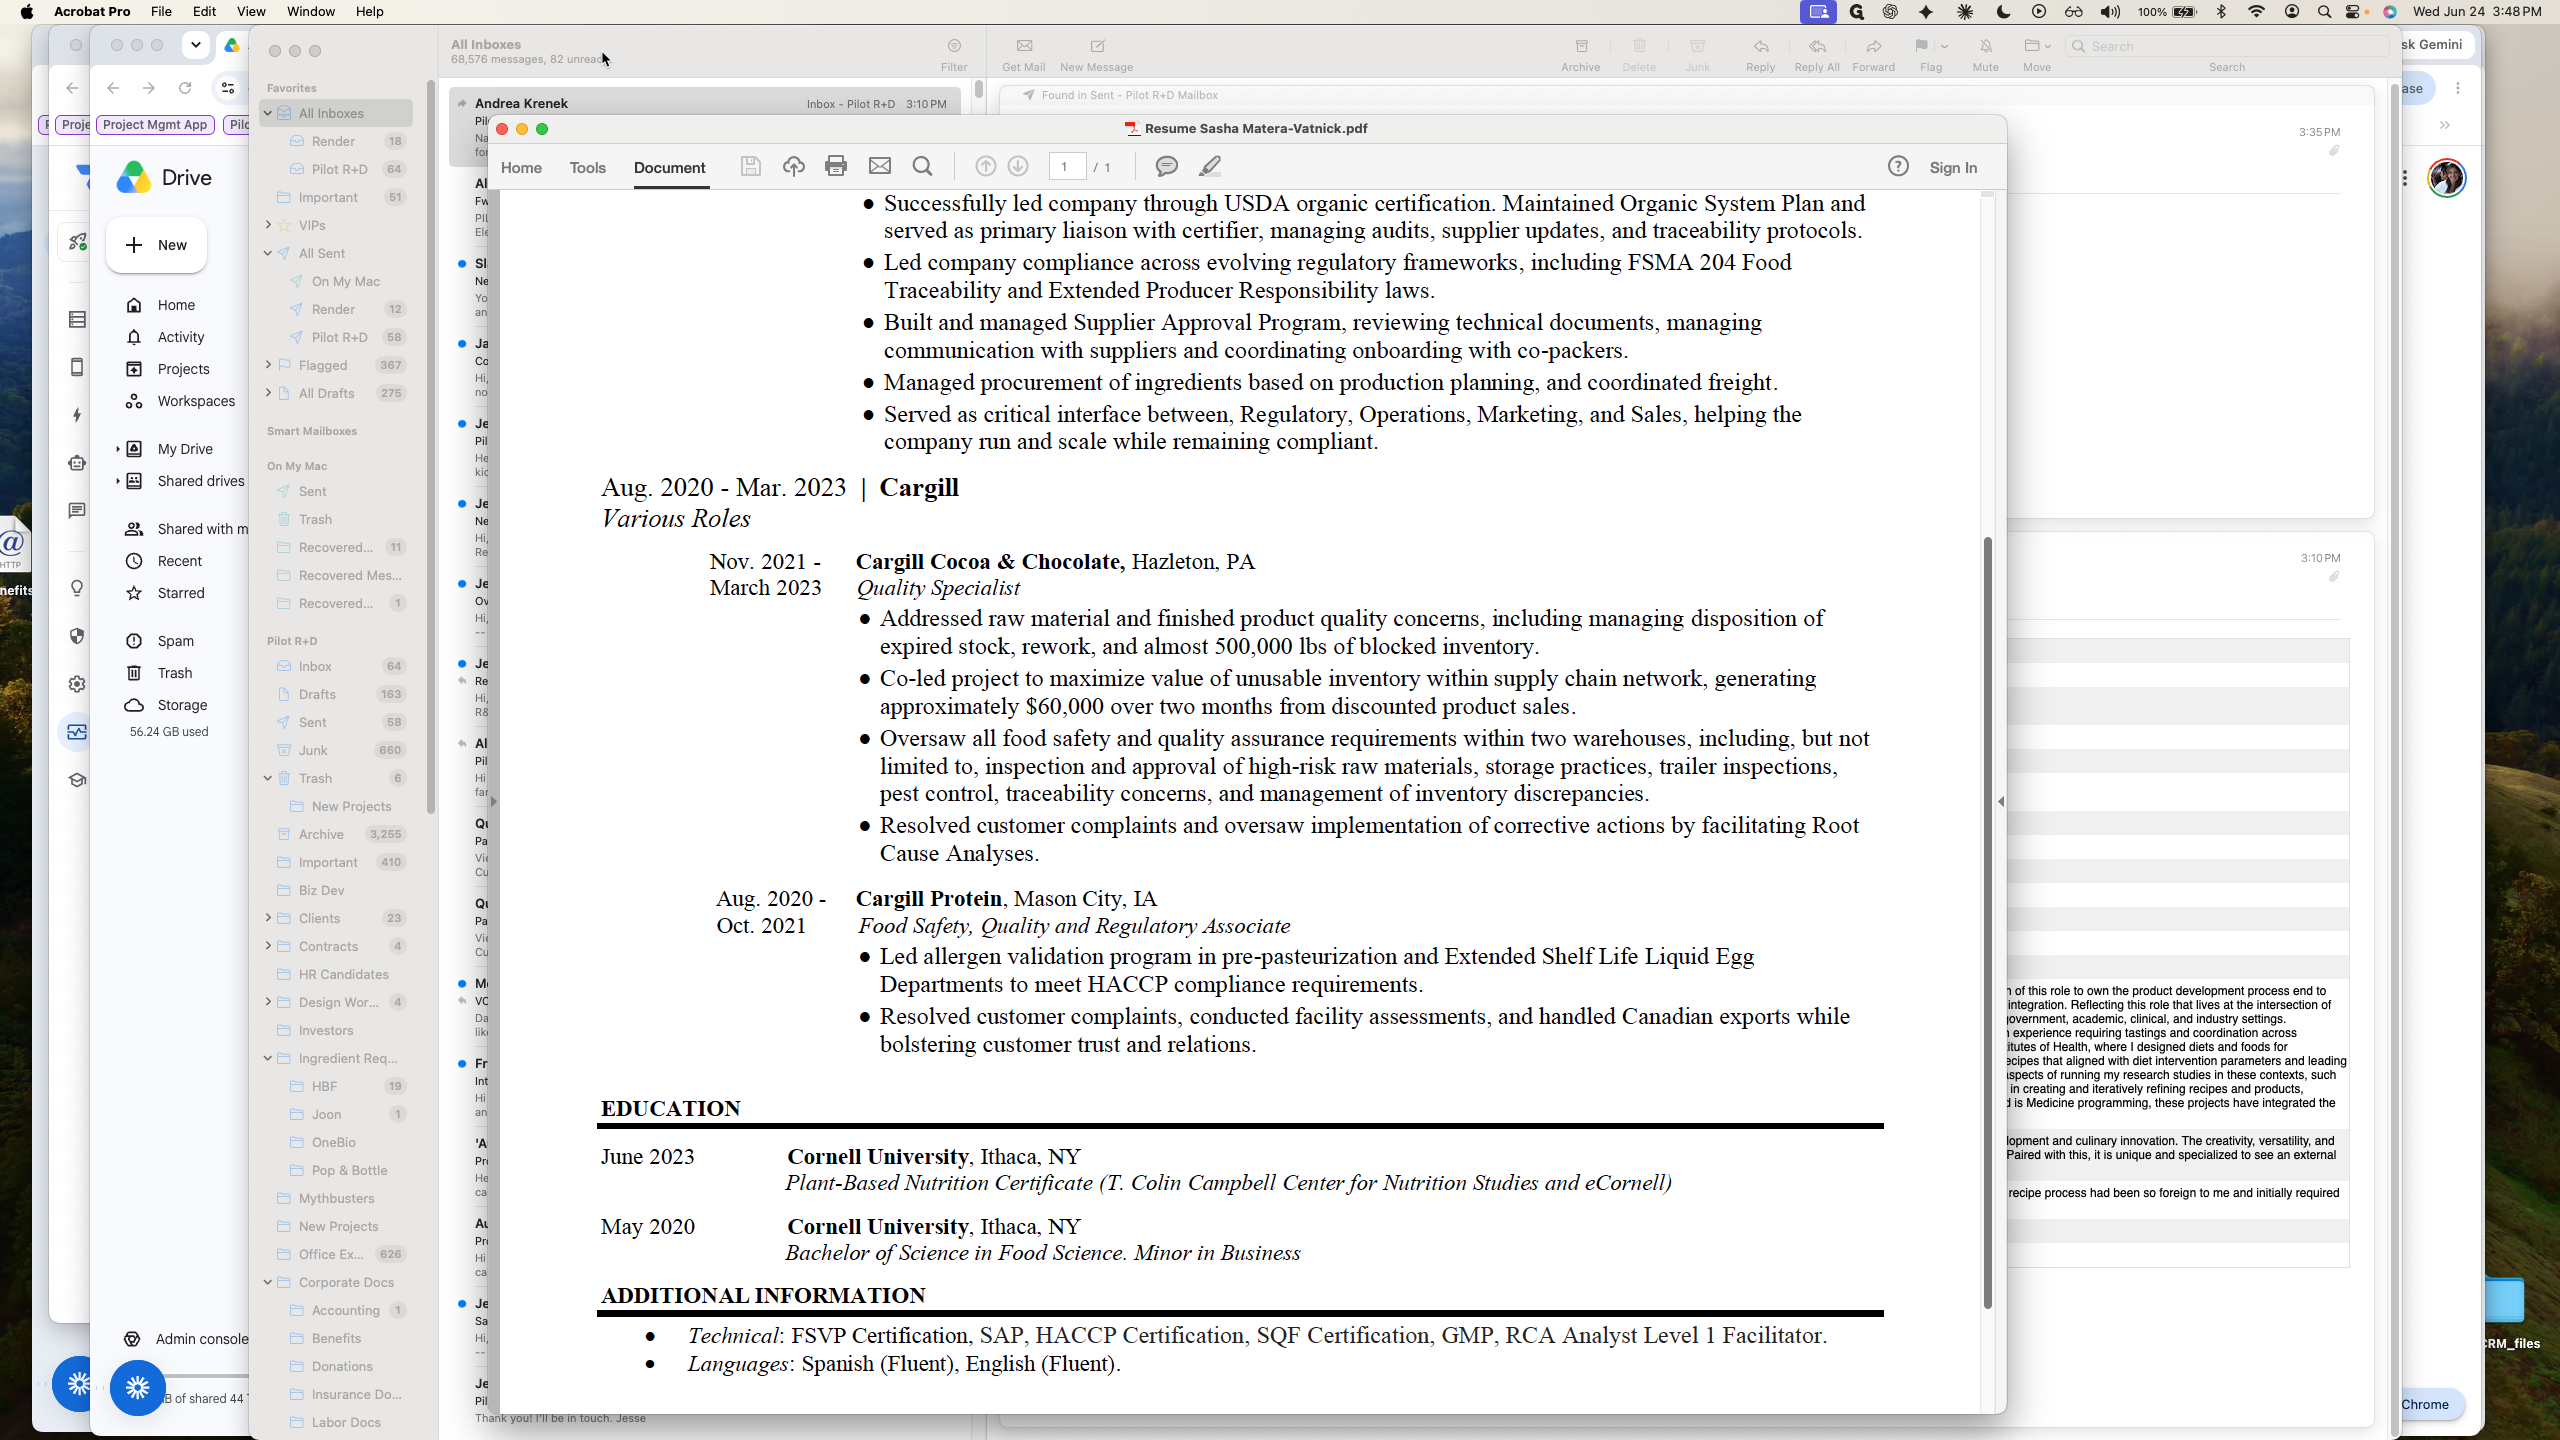This screenshot has width=2560, height=1440.
Task: Collapse the Corporate Docs folder
Action: point(268,1282)
